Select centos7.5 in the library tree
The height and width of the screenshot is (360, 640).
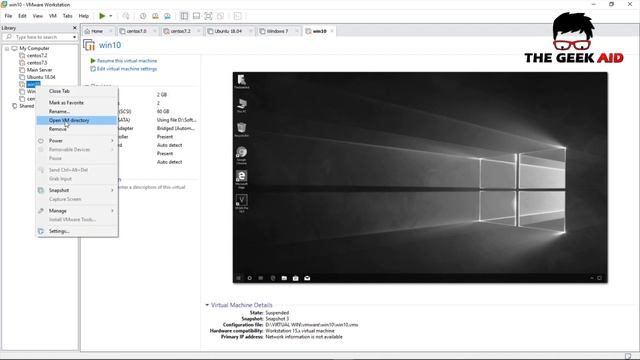coord(37,62)
